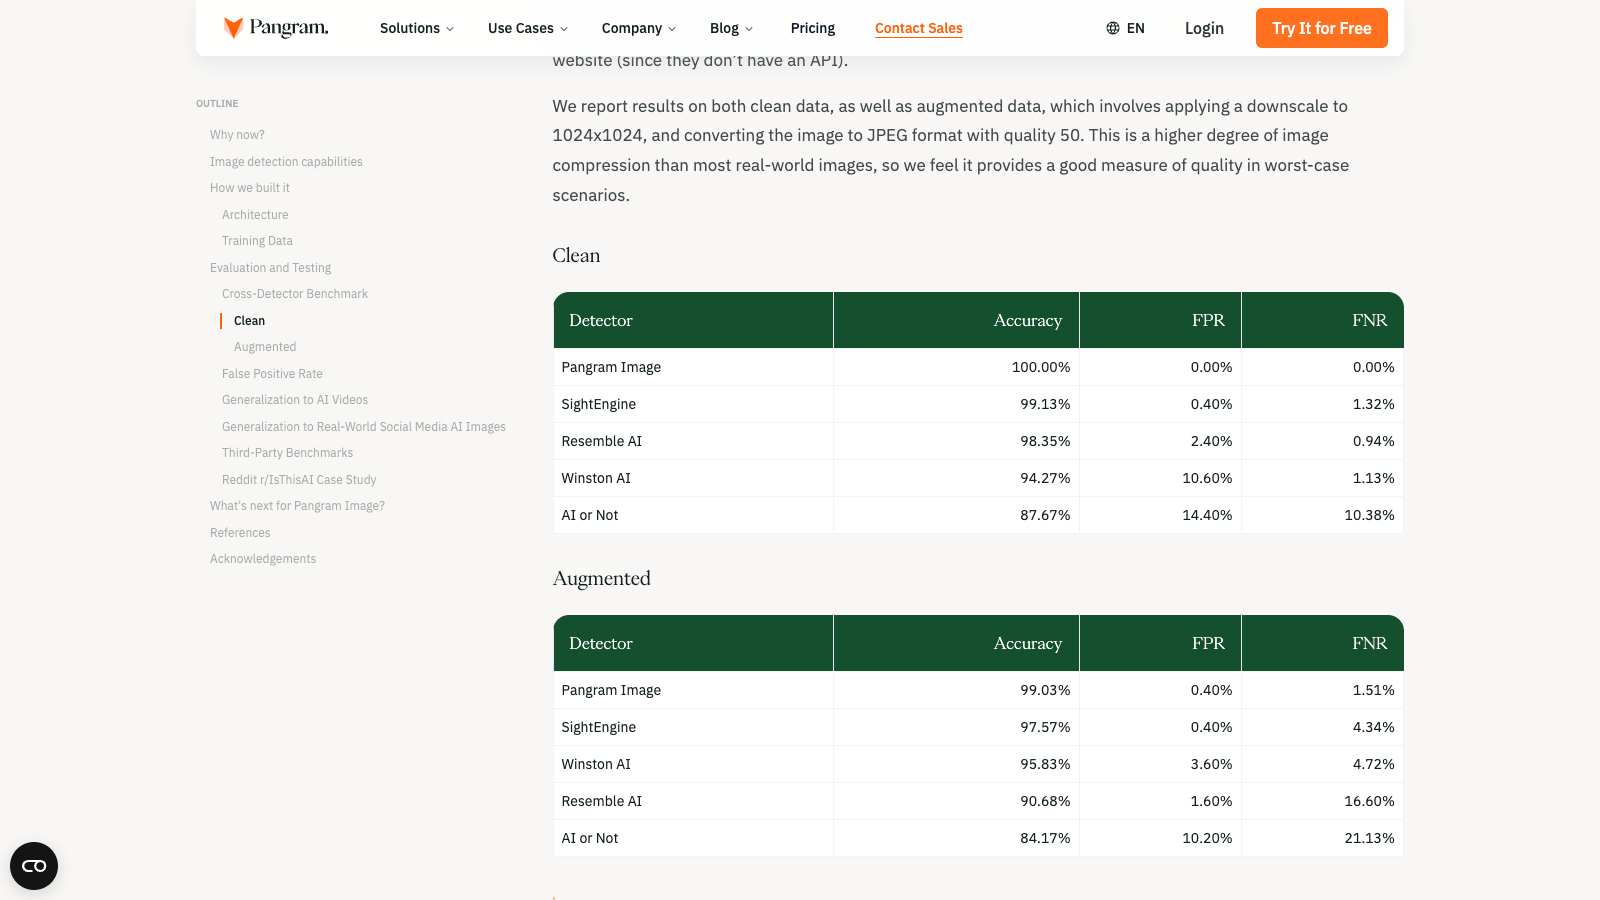This screenshot has width=1600, height=900.
Task: Jump to Why now? outline section
Action: point(237,135)
